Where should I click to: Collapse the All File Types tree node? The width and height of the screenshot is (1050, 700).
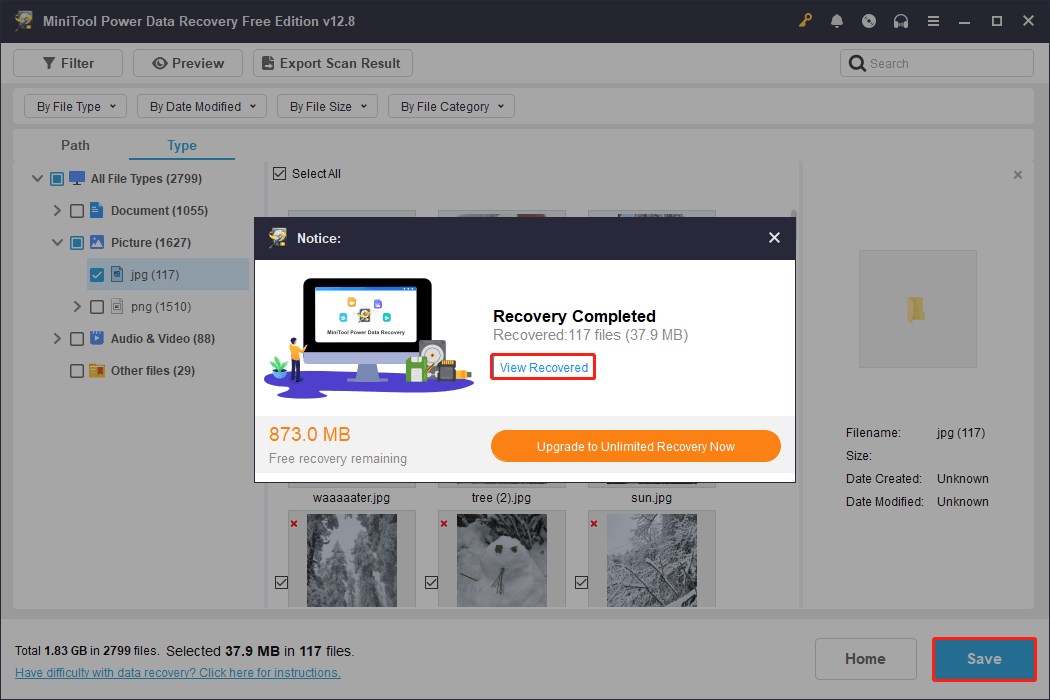38,178
